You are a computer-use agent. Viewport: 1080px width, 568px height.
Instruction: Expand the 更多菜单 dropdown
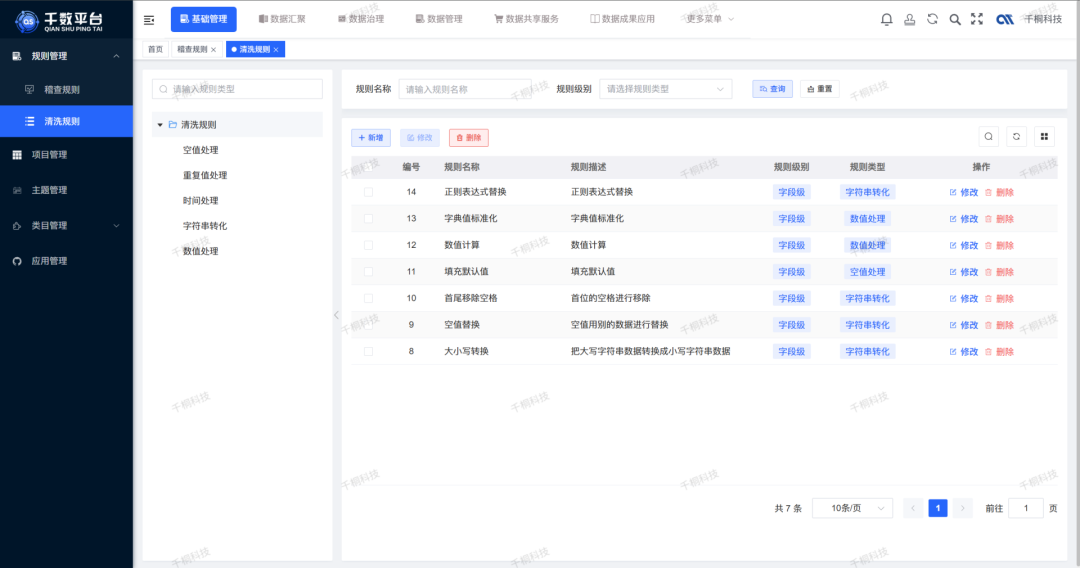tap(710, 19)
